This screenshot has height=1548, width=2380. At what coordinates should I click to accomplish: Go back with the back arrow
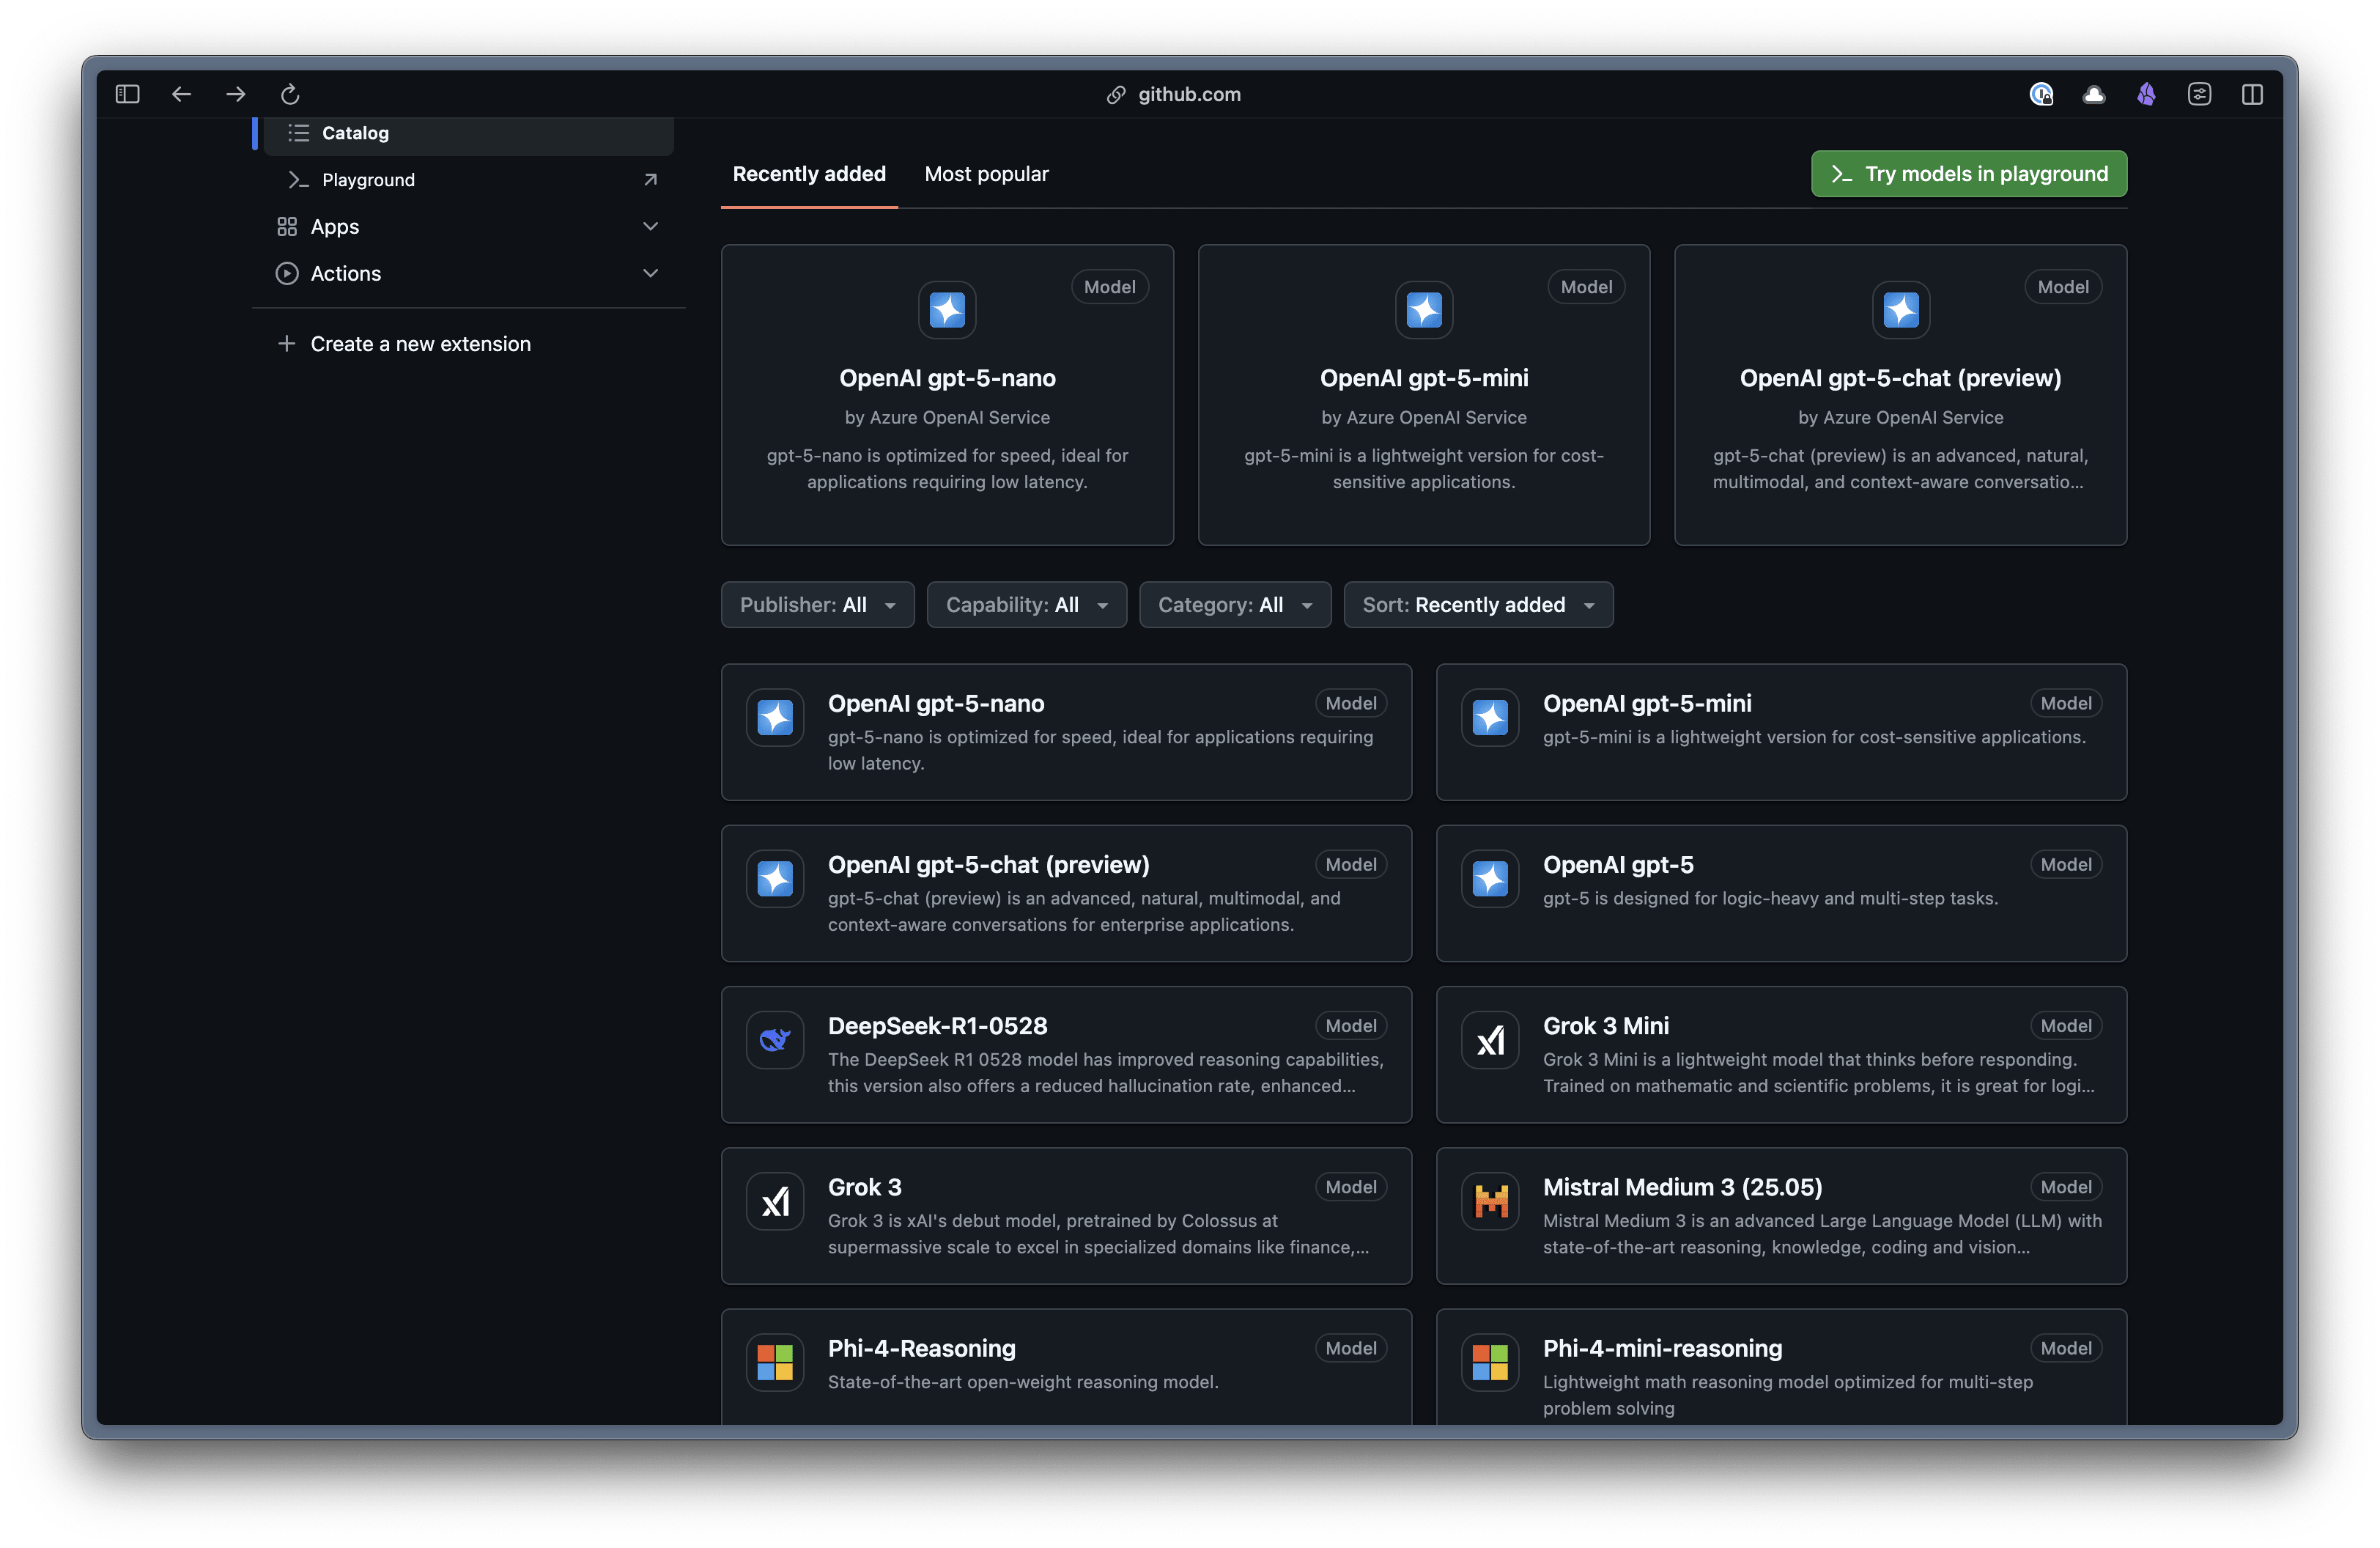181,94
